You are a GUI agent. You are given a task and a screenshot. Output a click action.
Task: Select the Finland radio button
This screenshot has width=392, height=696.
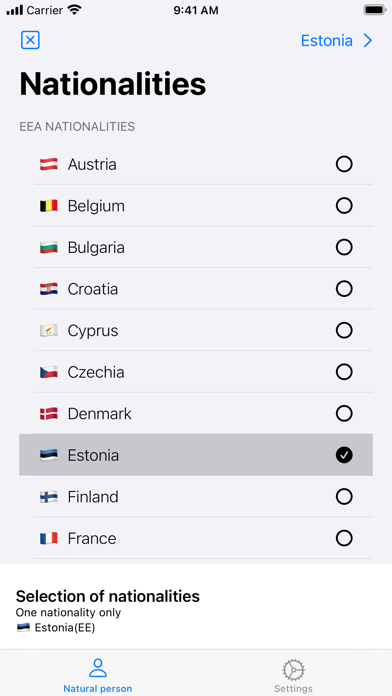pos(344,497)
